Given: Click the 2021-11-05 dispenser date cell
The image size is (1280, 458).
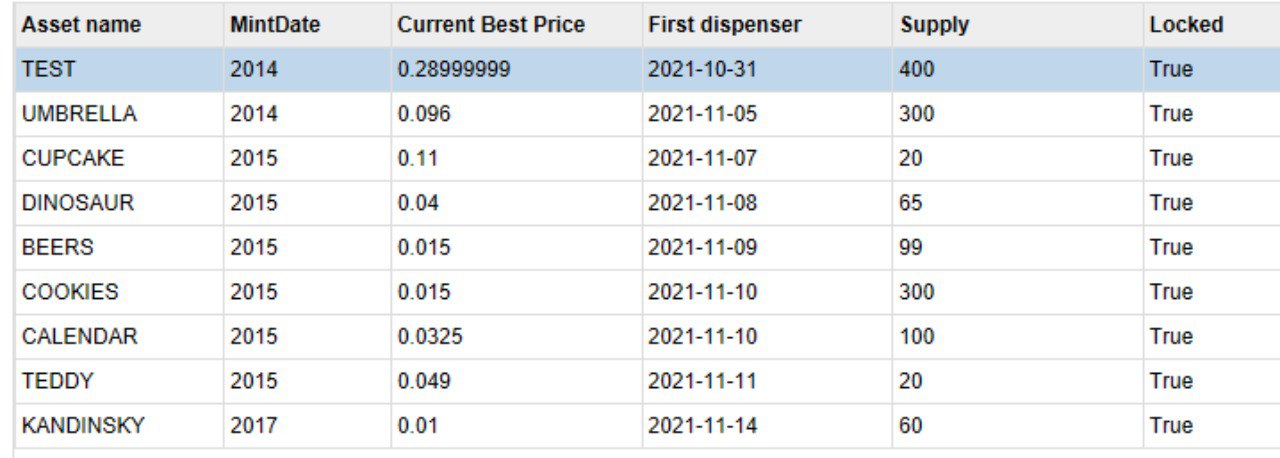Looking at the screenshot, I should point(766,114).
